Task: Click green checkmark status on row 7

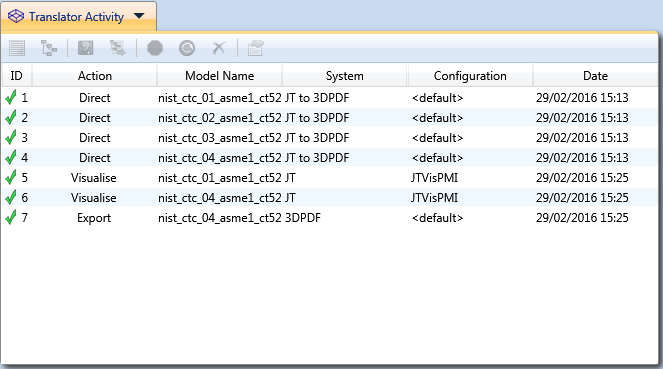Action: (11, 217)
